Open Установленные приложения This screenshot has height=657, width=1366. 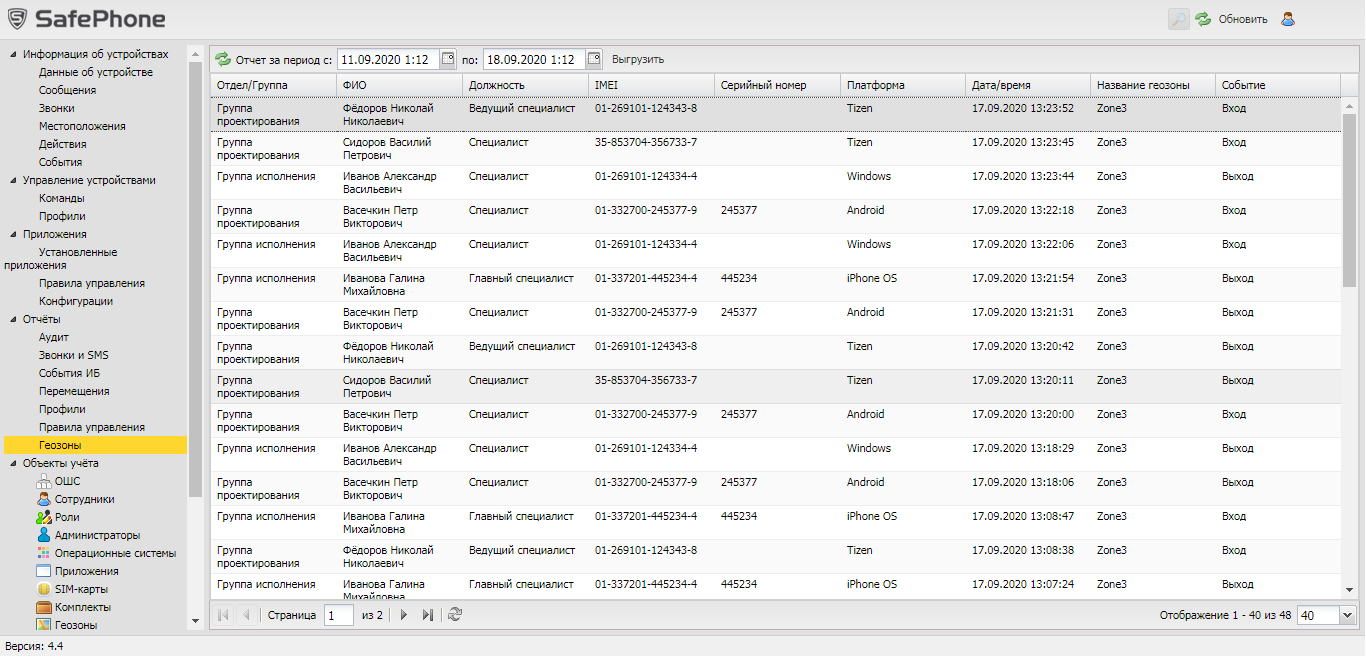point(61,258)
